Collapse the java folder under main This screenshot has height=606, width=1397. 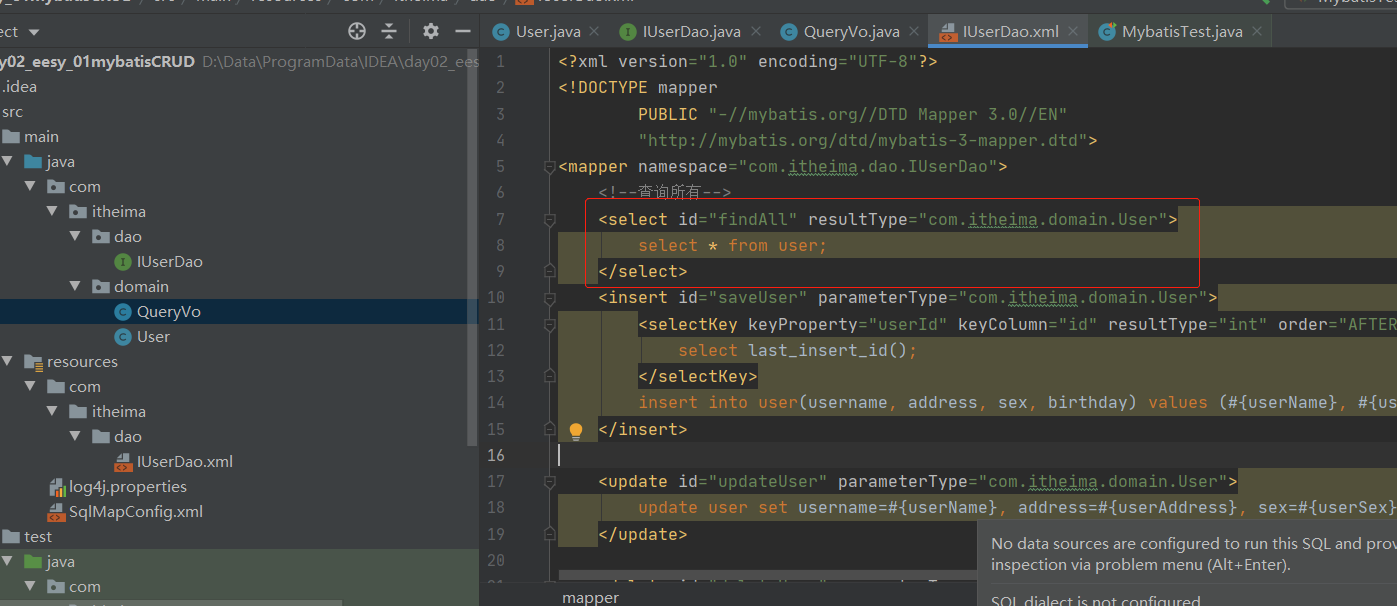(8, 162)
